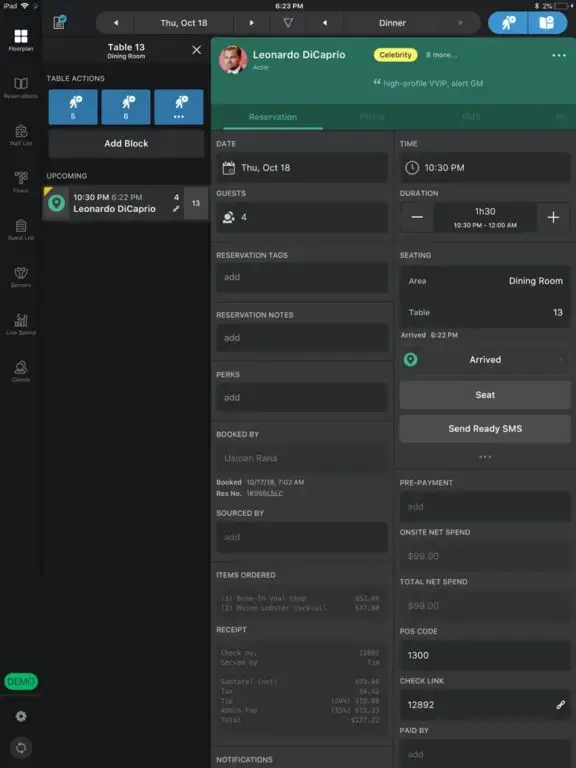Decrease duration with the minus button
Viewport: 576px width, 768px height.
coord(417,217)
